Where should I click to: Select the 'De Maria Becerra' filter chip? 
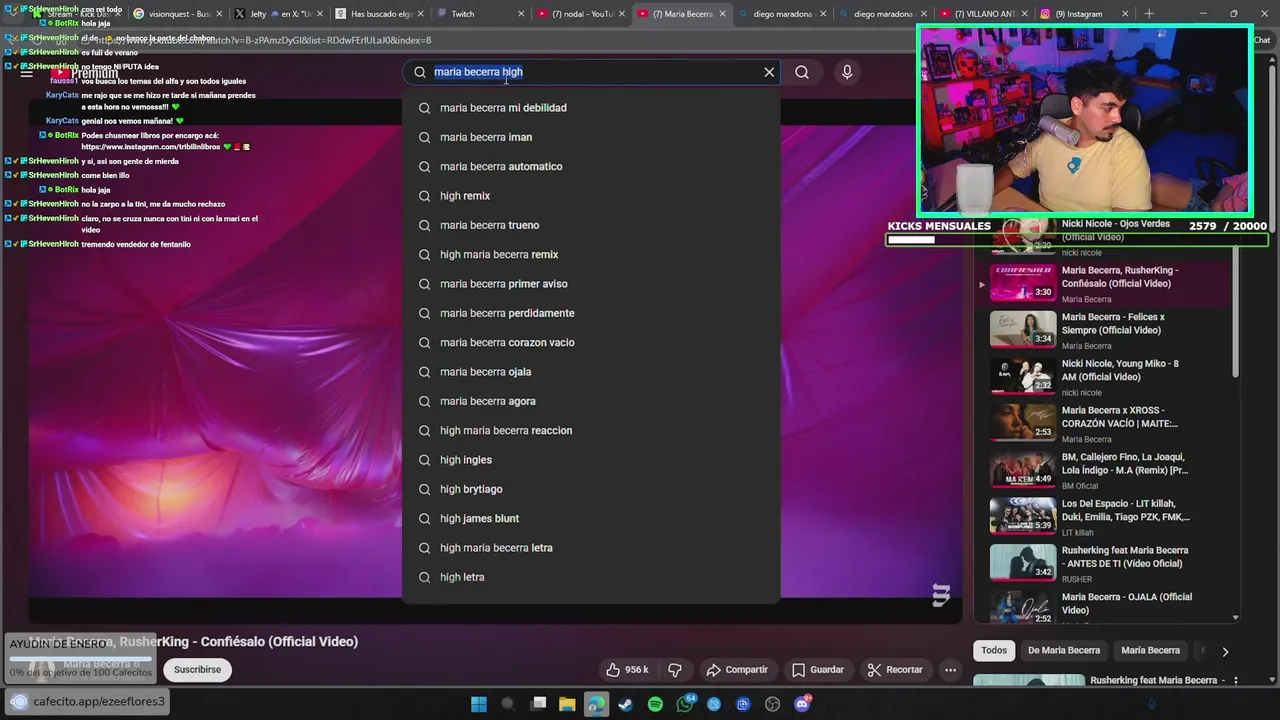[1064, 650]
